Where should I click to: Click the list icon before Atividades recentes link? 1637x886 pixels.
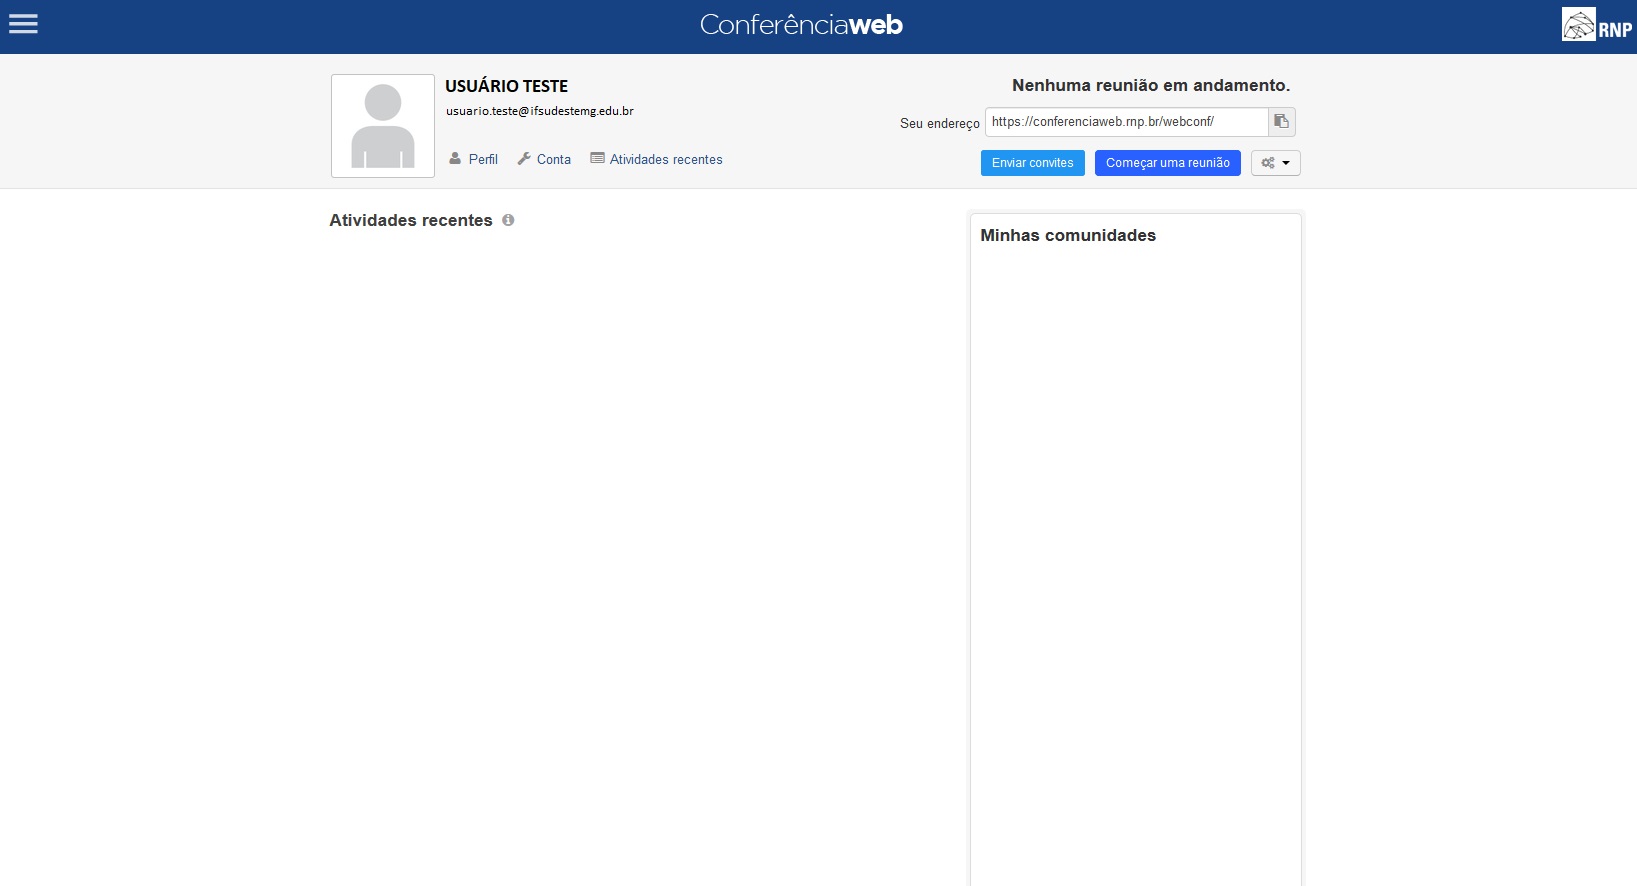pos(597,158)
